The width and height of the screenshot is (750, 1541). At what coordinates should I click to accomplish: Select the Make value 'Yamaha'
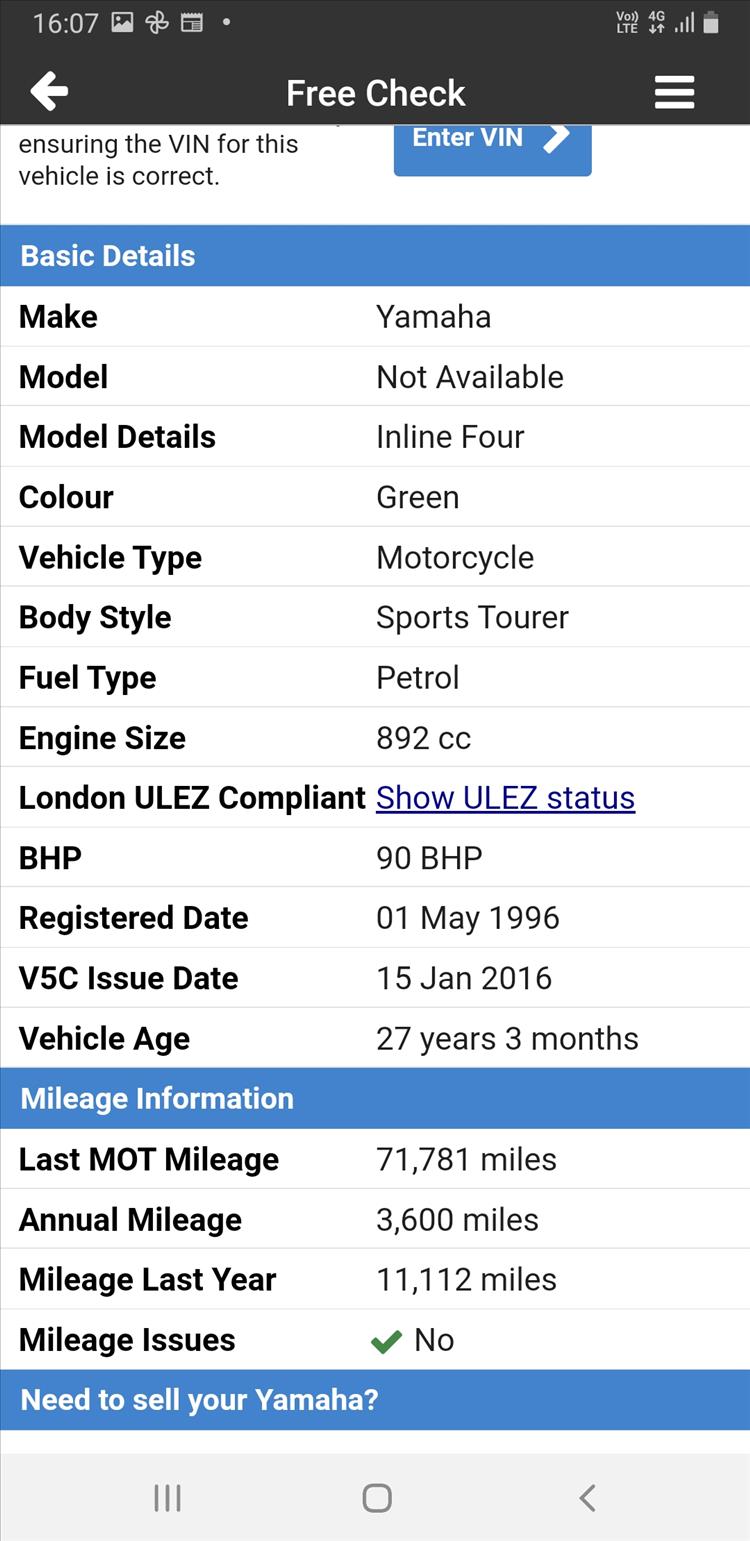[433, 316]
